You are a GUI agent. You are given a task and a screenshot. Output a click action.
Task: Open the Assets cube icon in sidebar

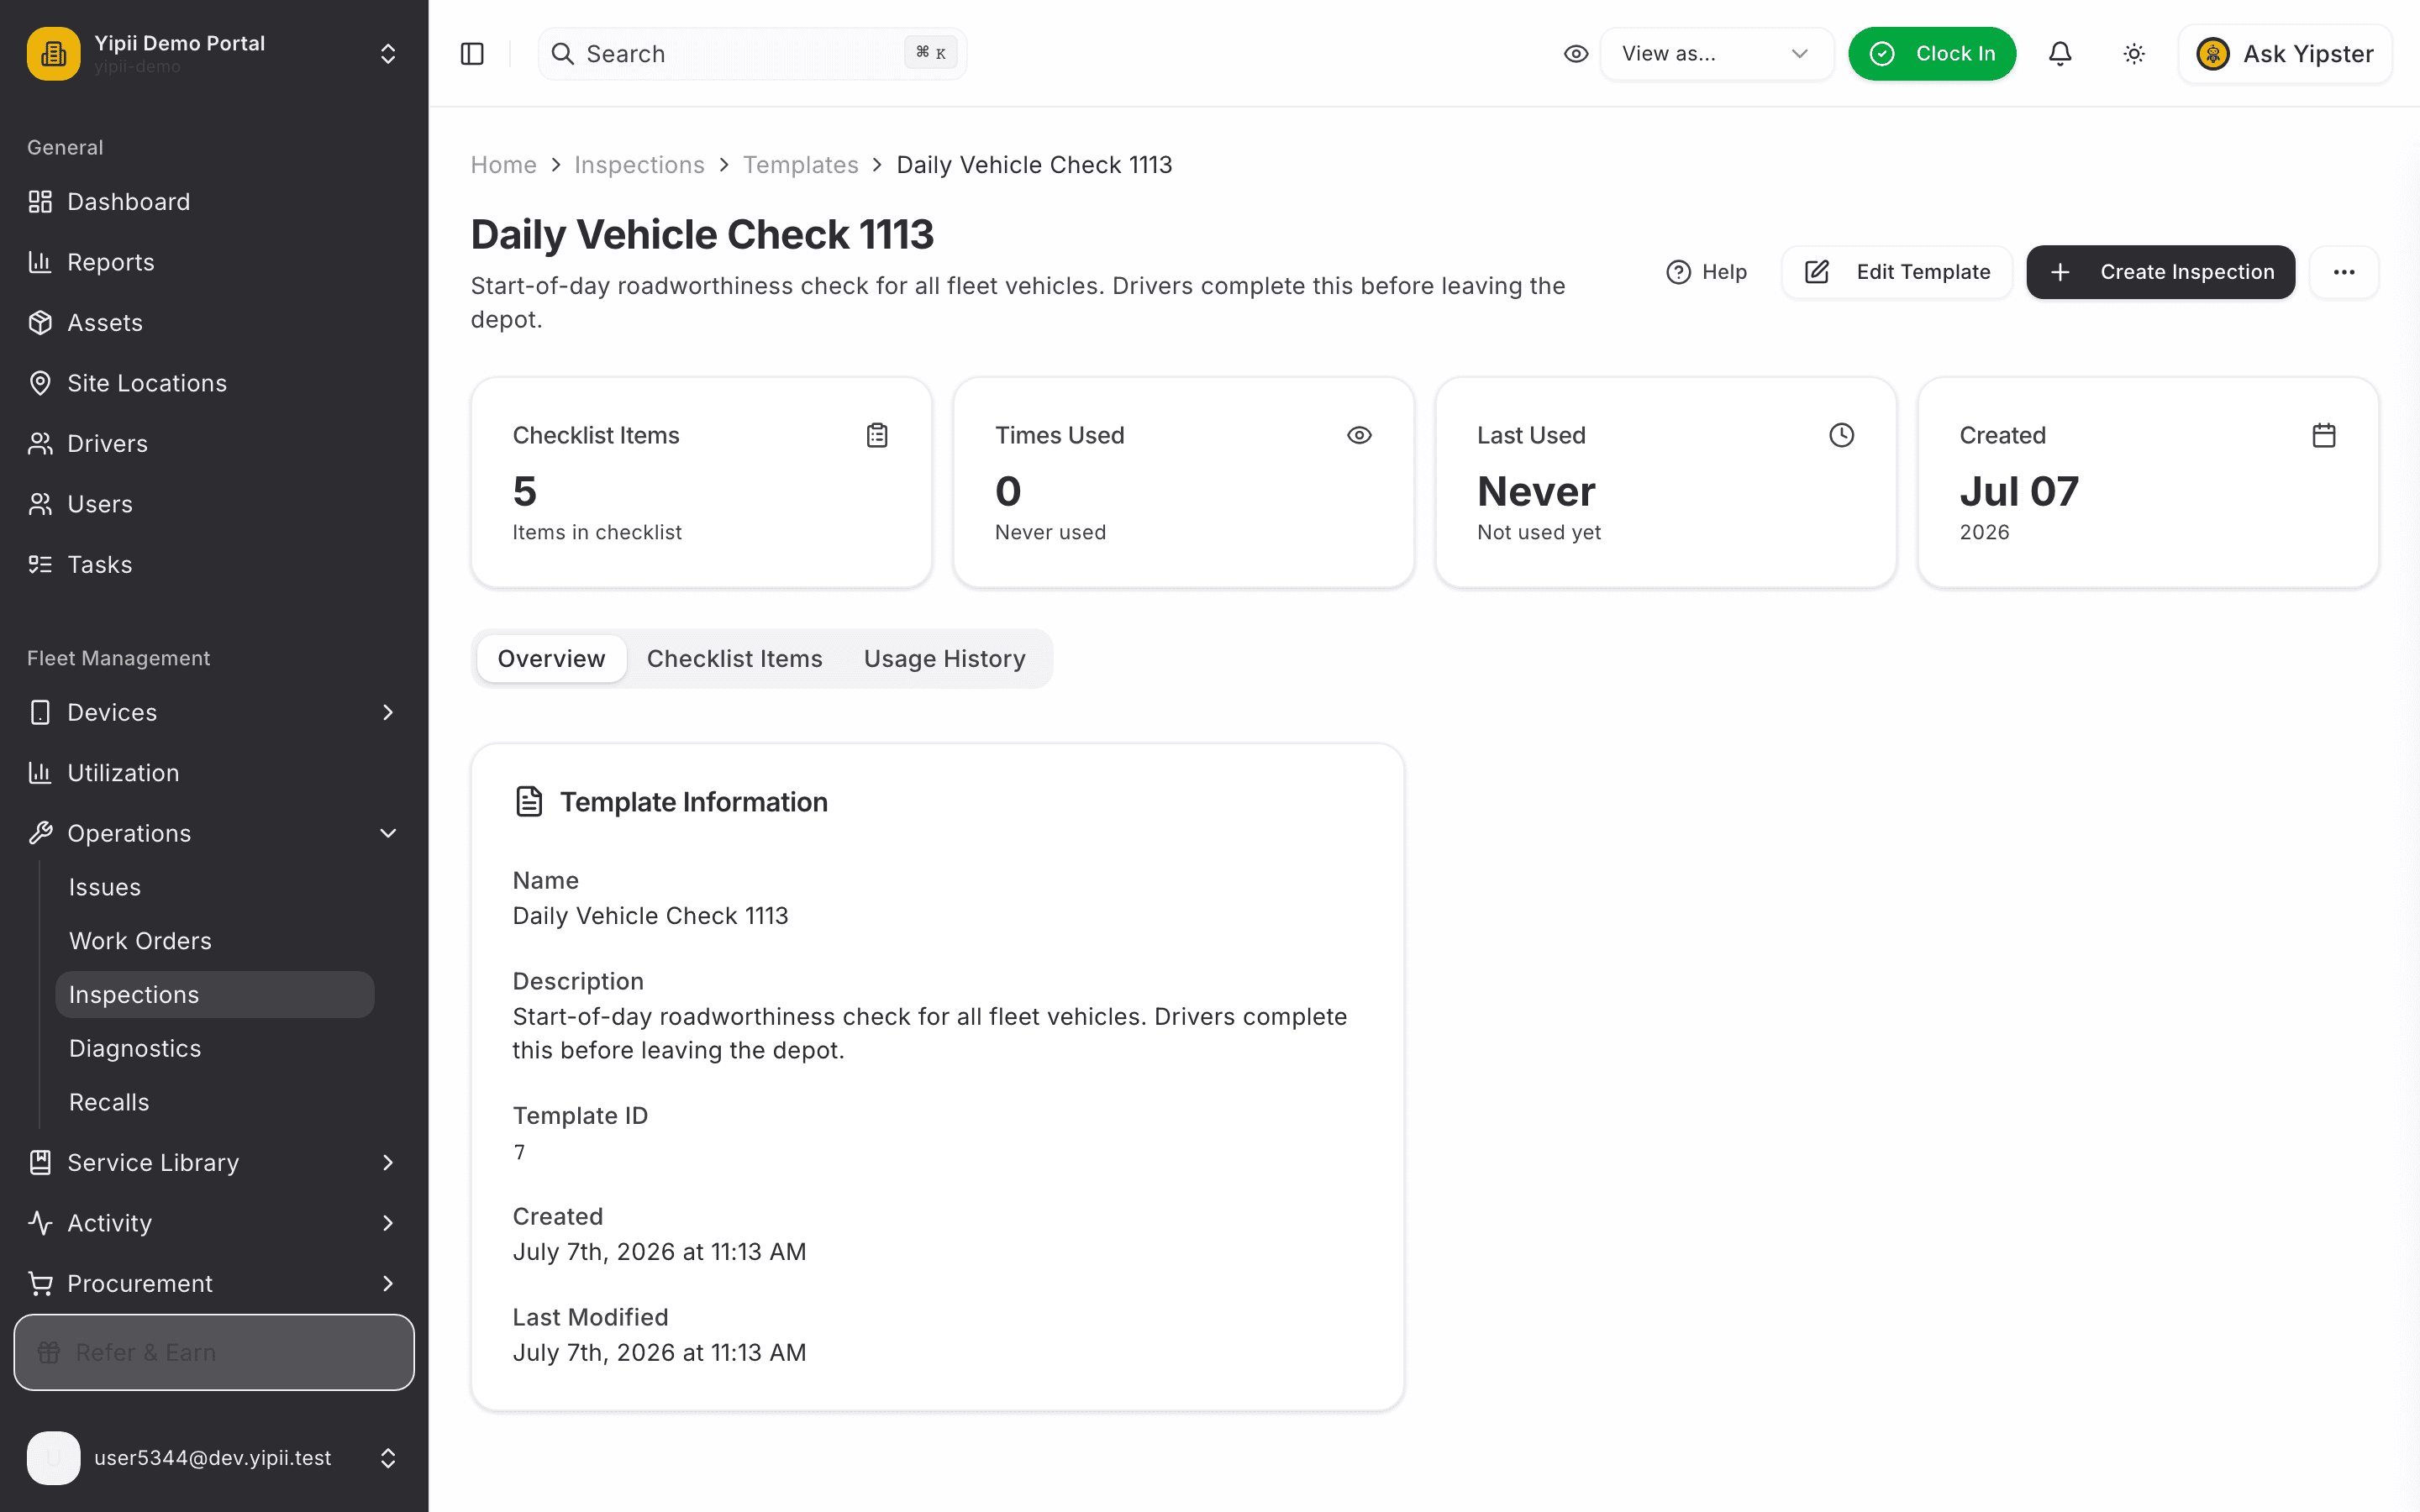pos(40,323)
